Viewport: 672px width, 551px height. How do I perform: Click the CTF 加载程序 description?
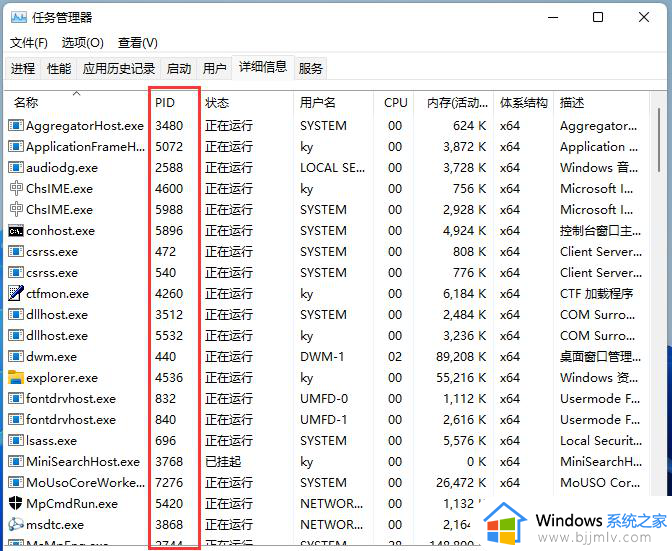pyautogui.click(x=597, y=293)
